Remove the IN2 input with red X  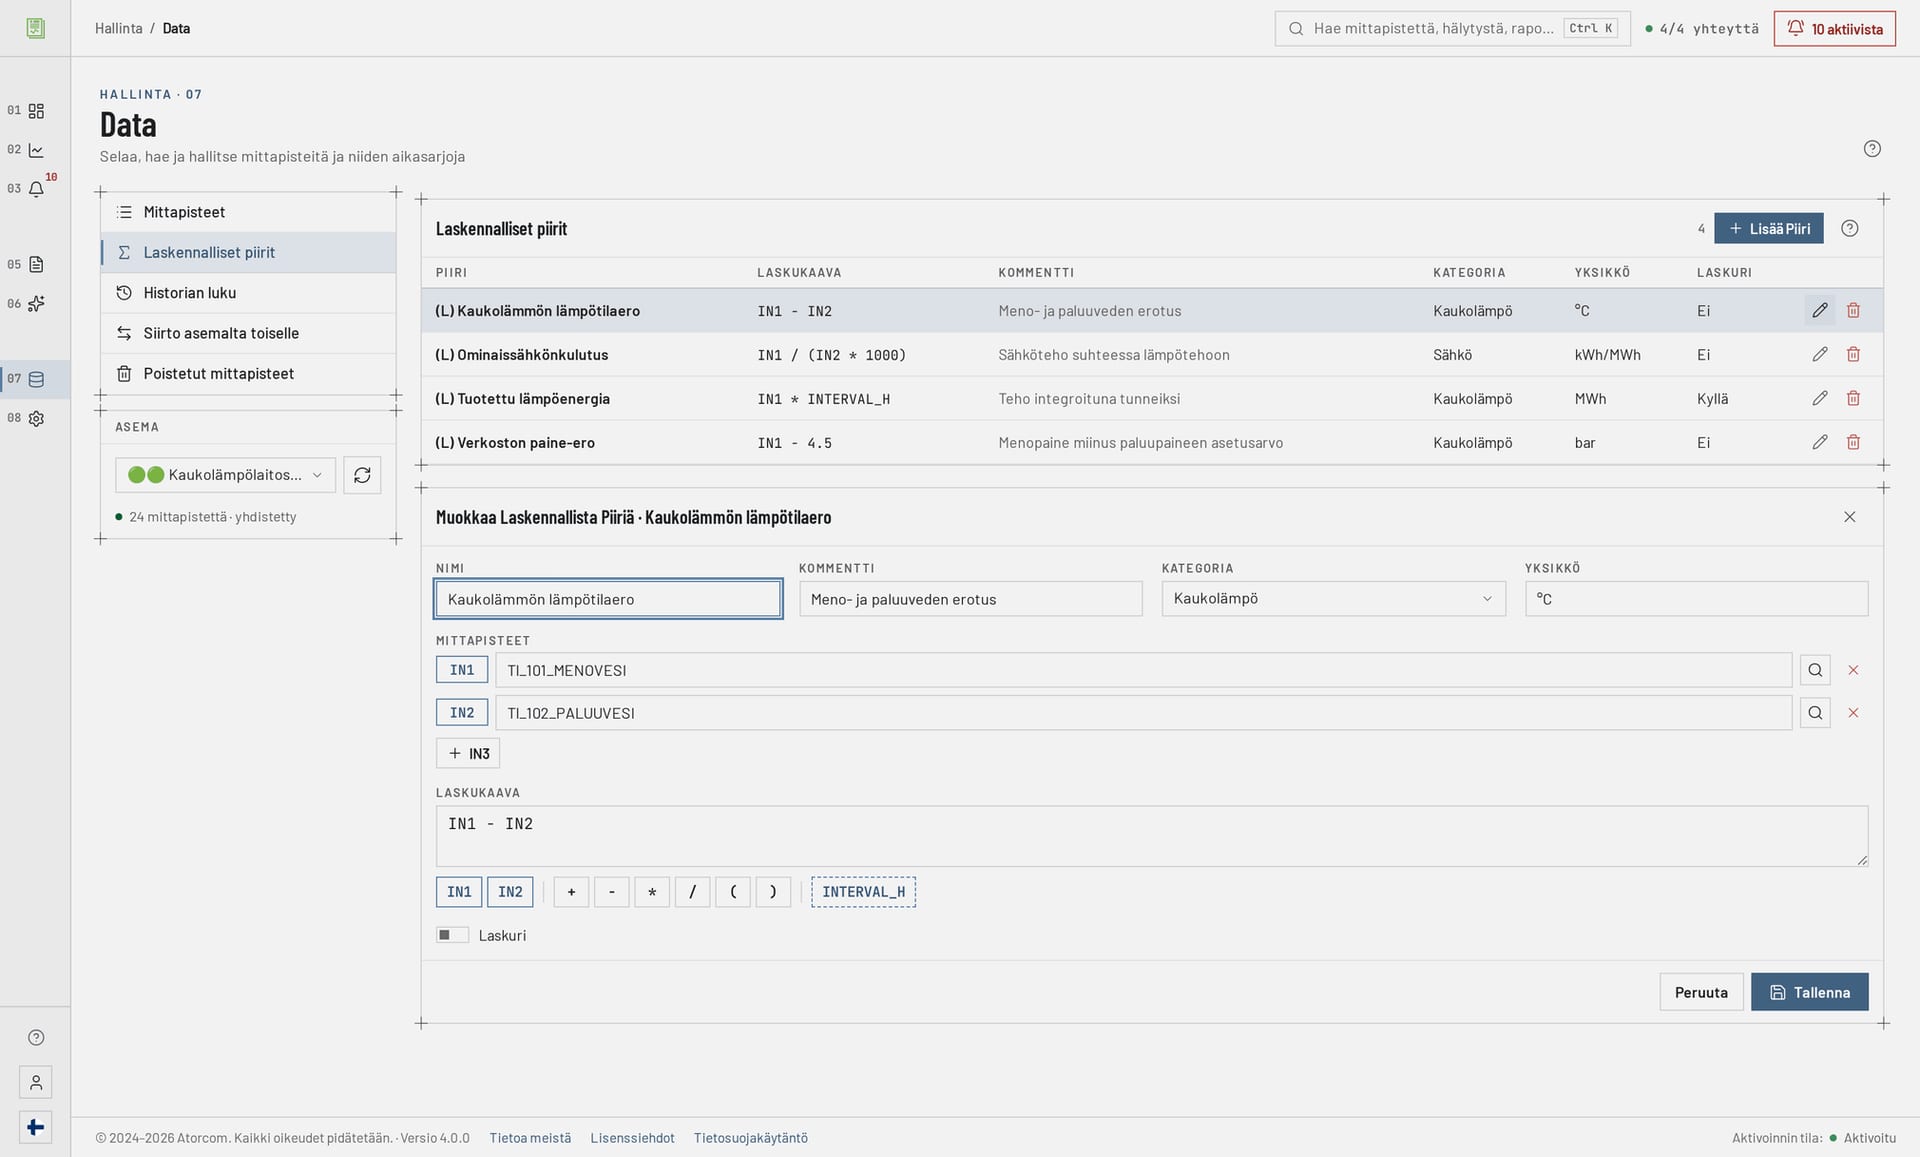(1853, 713)
